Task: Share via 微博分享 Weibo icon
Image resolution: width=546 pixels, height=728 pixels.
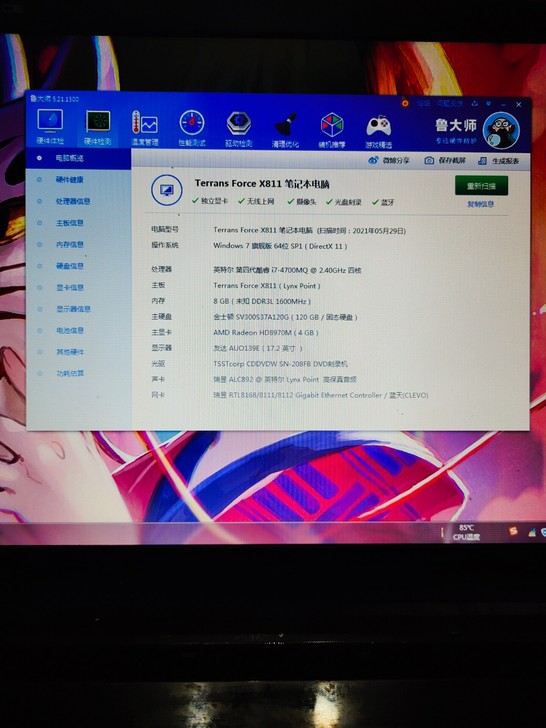Action: 389,160
